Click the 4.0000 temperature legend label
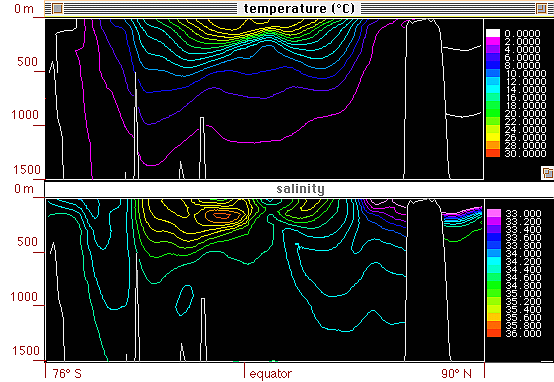 523,49
